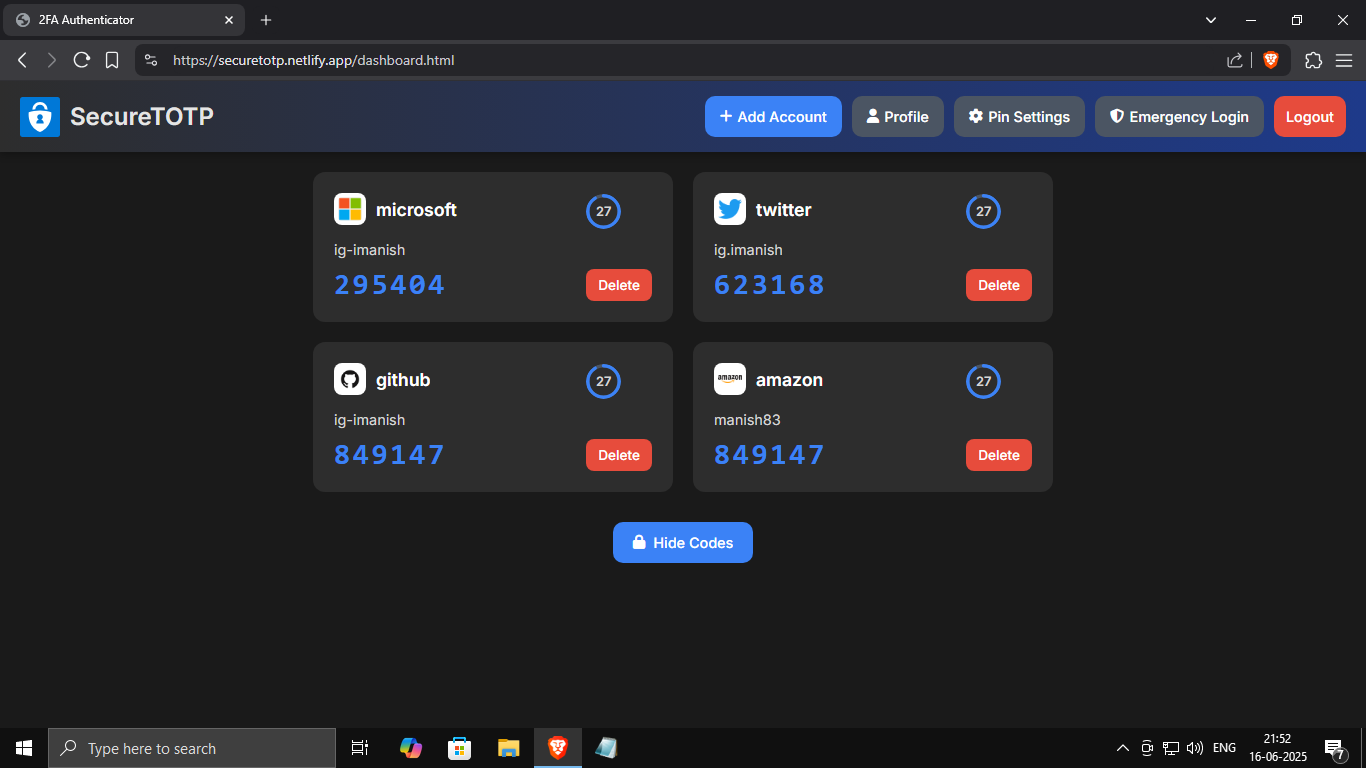Click the share icon in address bar
The width and height of the screenshot is (1366, 768).
coord(1235,60)
